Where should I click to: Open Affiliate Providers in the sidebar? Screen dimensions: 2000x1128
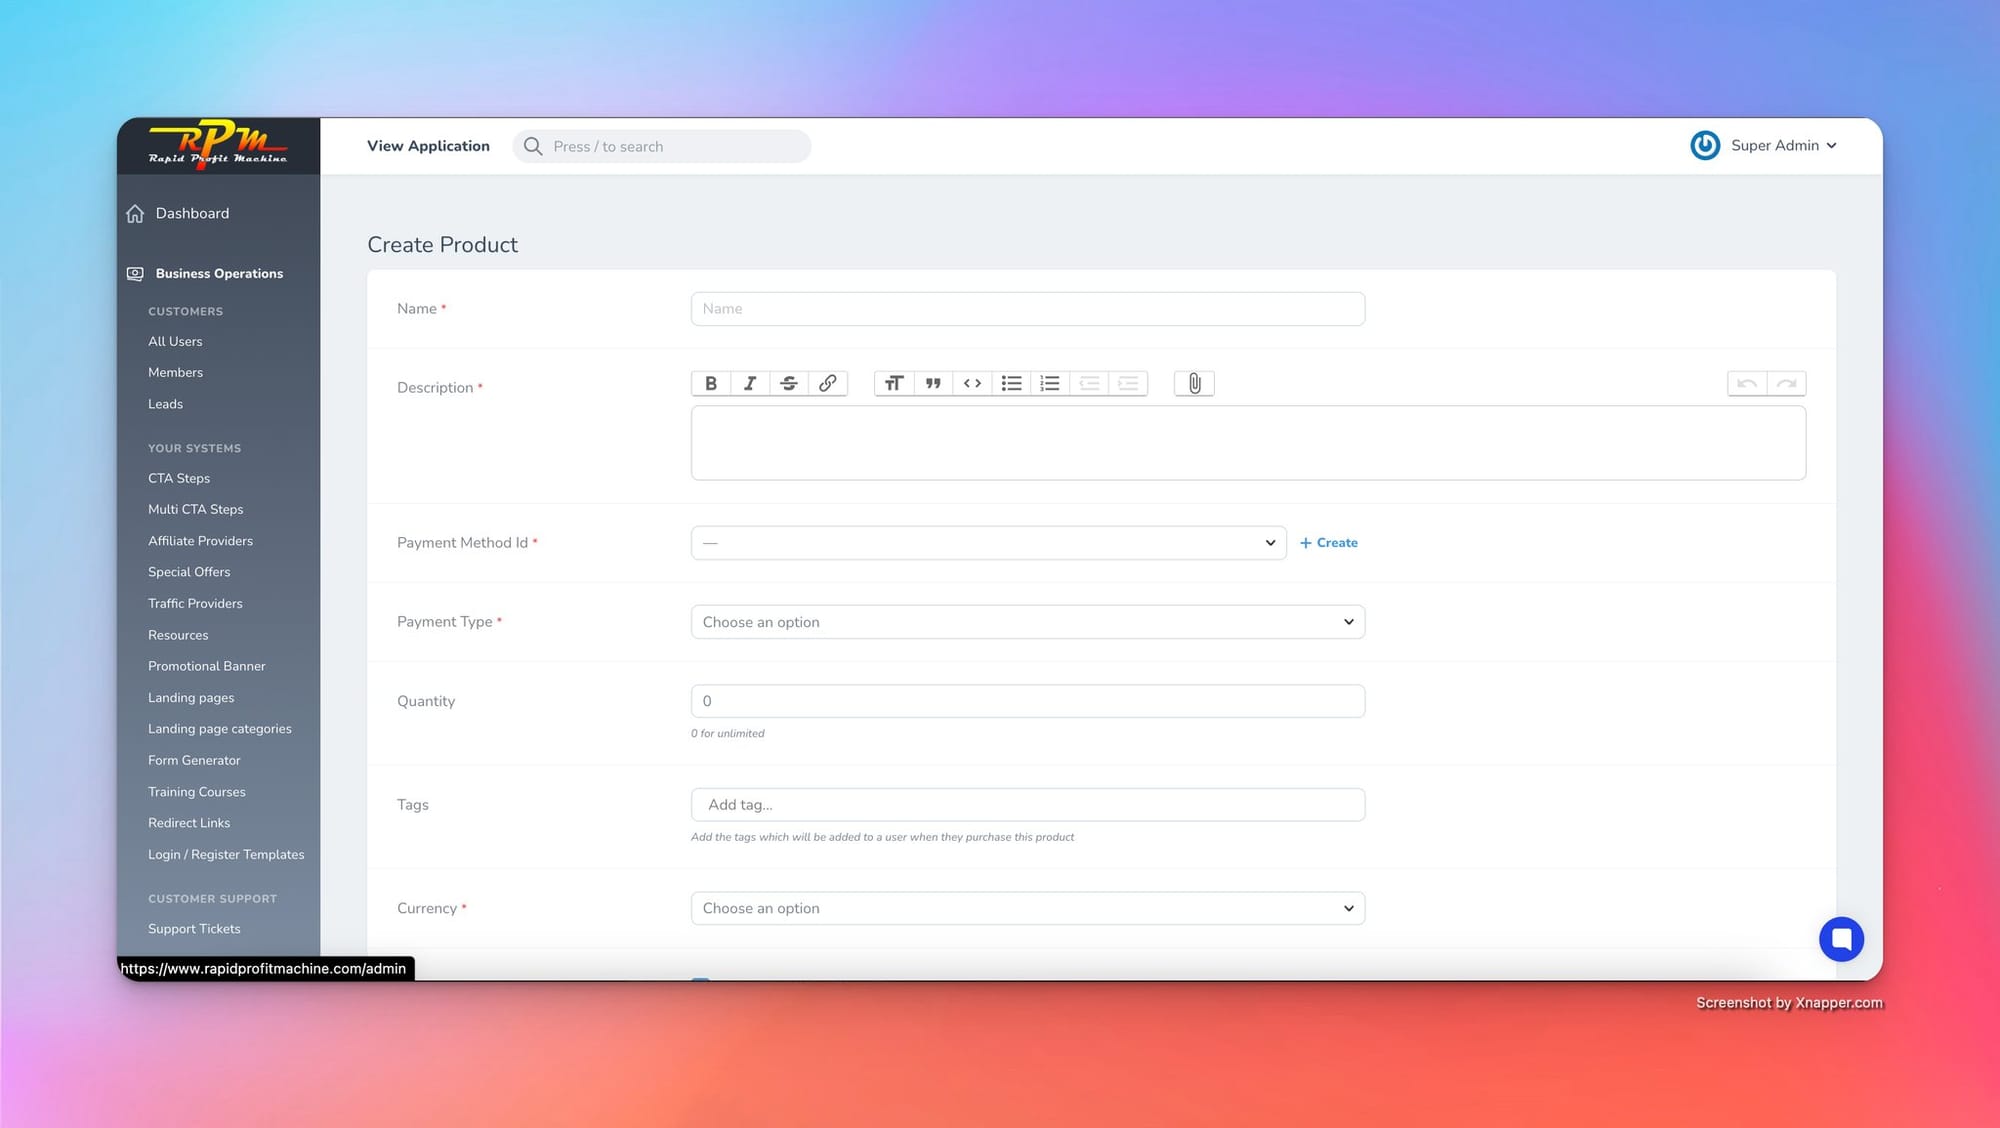click(200, 541)
